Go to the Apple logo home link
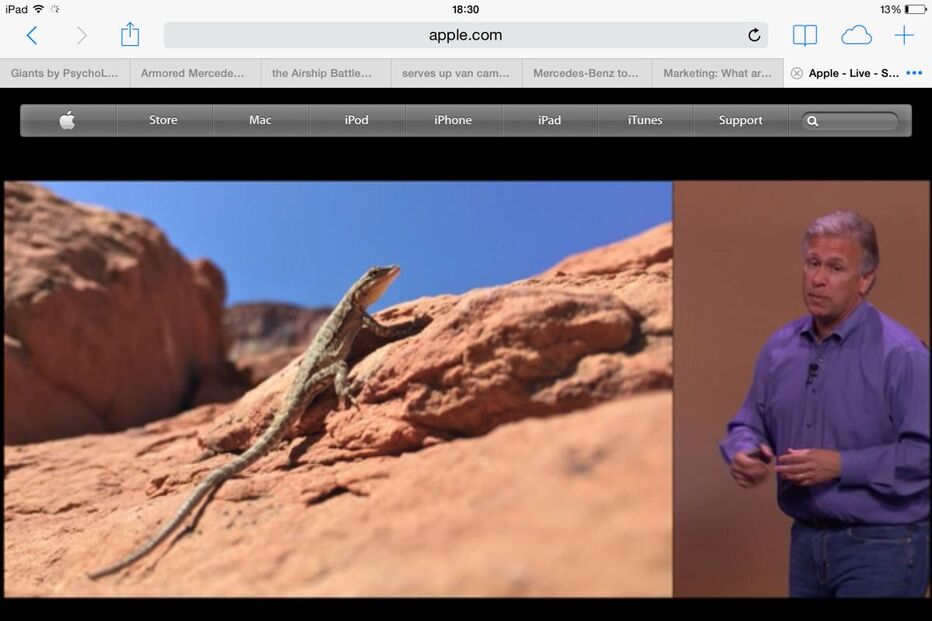The image size is (932, 621). (x=67, y=121)
